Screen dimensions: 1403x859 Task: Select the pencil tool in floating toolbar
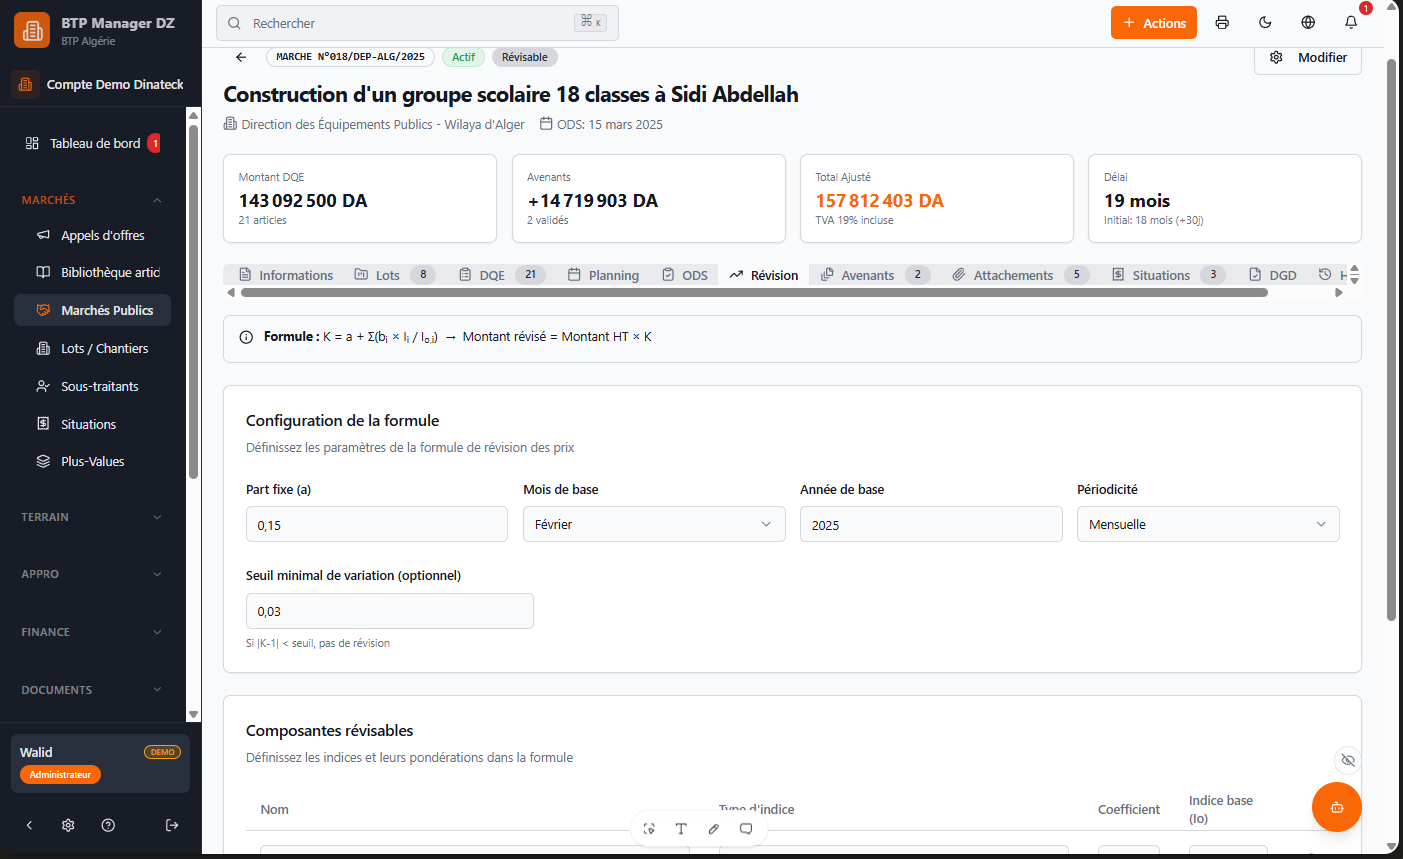[x=713, y=829]
